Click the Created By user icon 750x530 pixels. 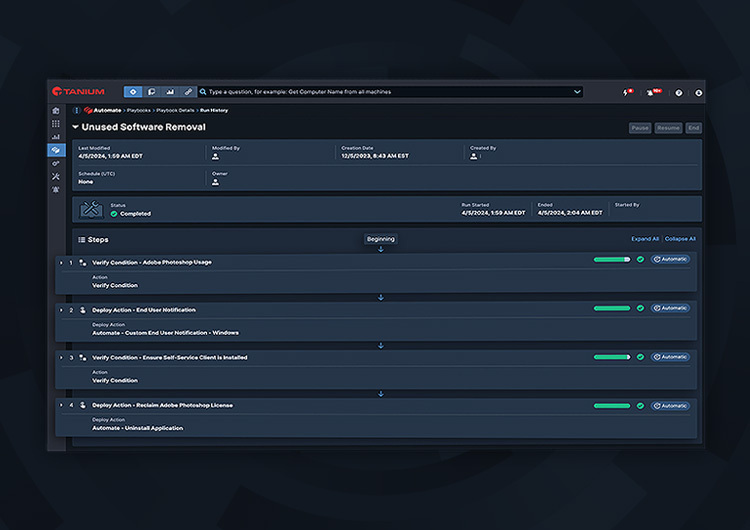pyautogui.click(x=474, y=156)
